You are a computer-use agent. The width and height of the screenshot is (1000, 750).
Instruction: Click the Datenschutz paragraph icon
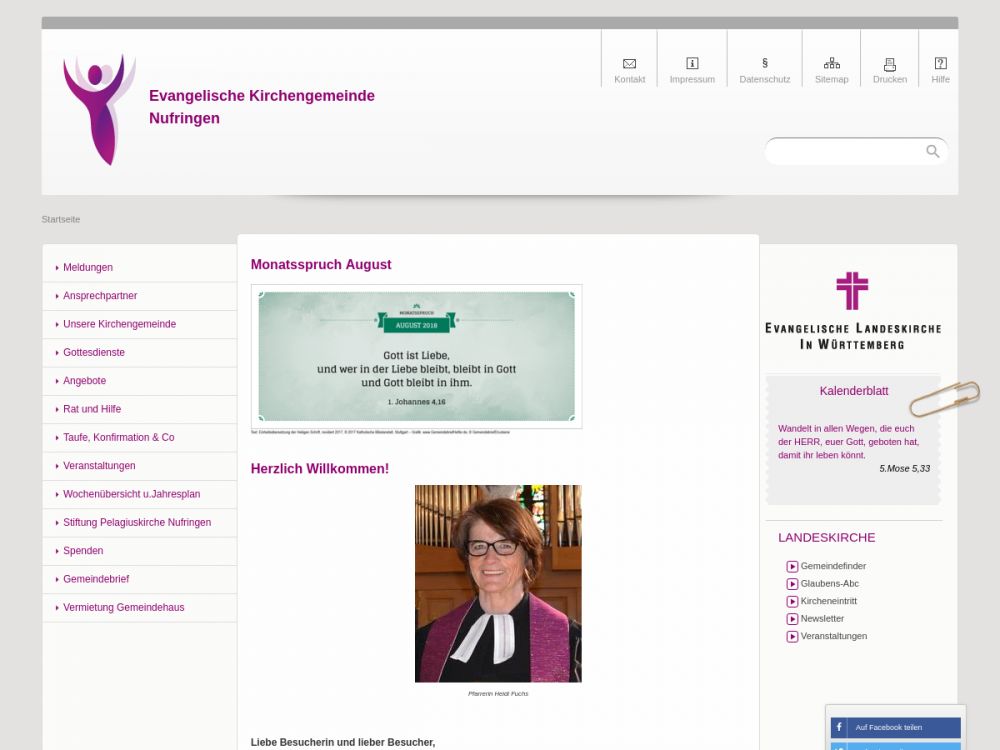click(765, 64)
